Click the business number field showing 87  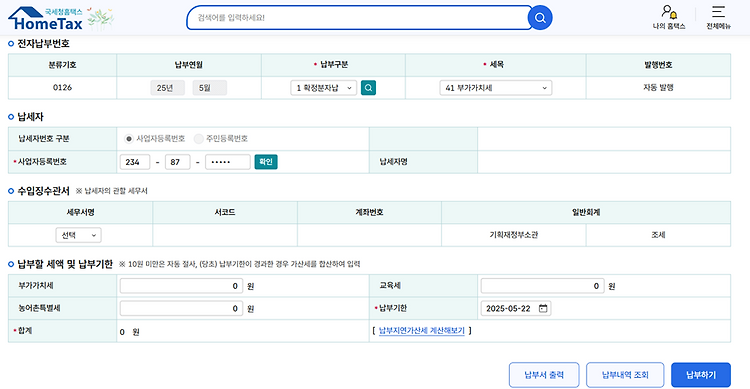(x=177, y=162)
